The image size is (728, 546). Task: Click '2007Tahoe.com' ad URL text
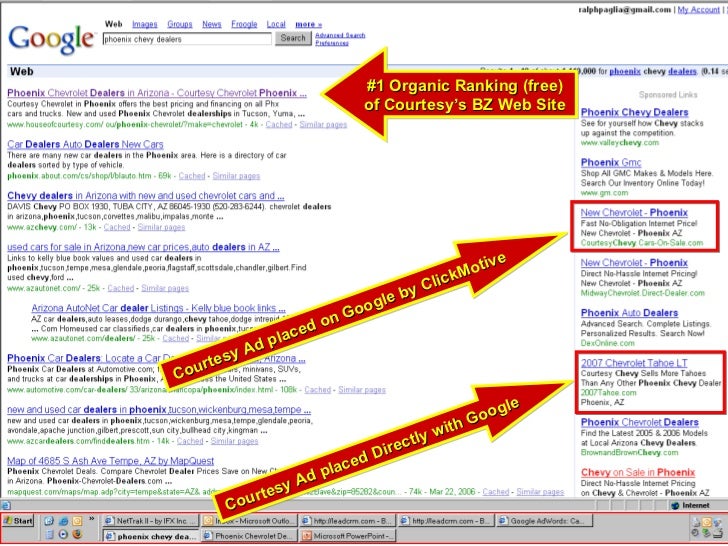click(608, 393)
